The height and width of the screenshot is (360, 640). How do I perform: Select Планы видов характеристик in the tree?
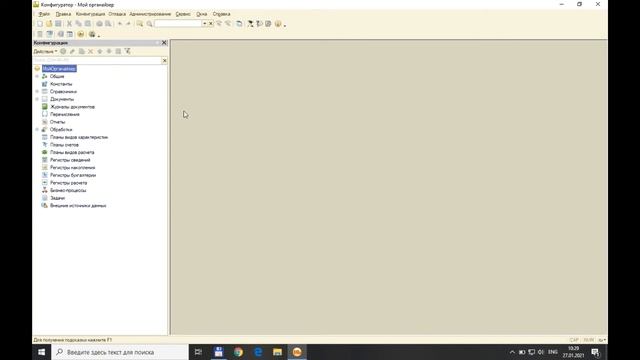(79, 137)
